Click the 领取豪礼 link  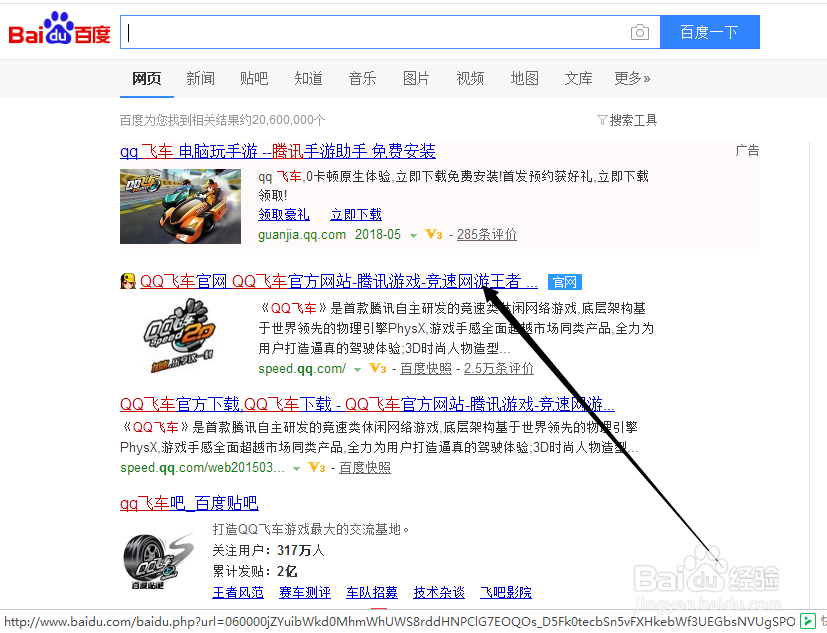tap(284, 215)
